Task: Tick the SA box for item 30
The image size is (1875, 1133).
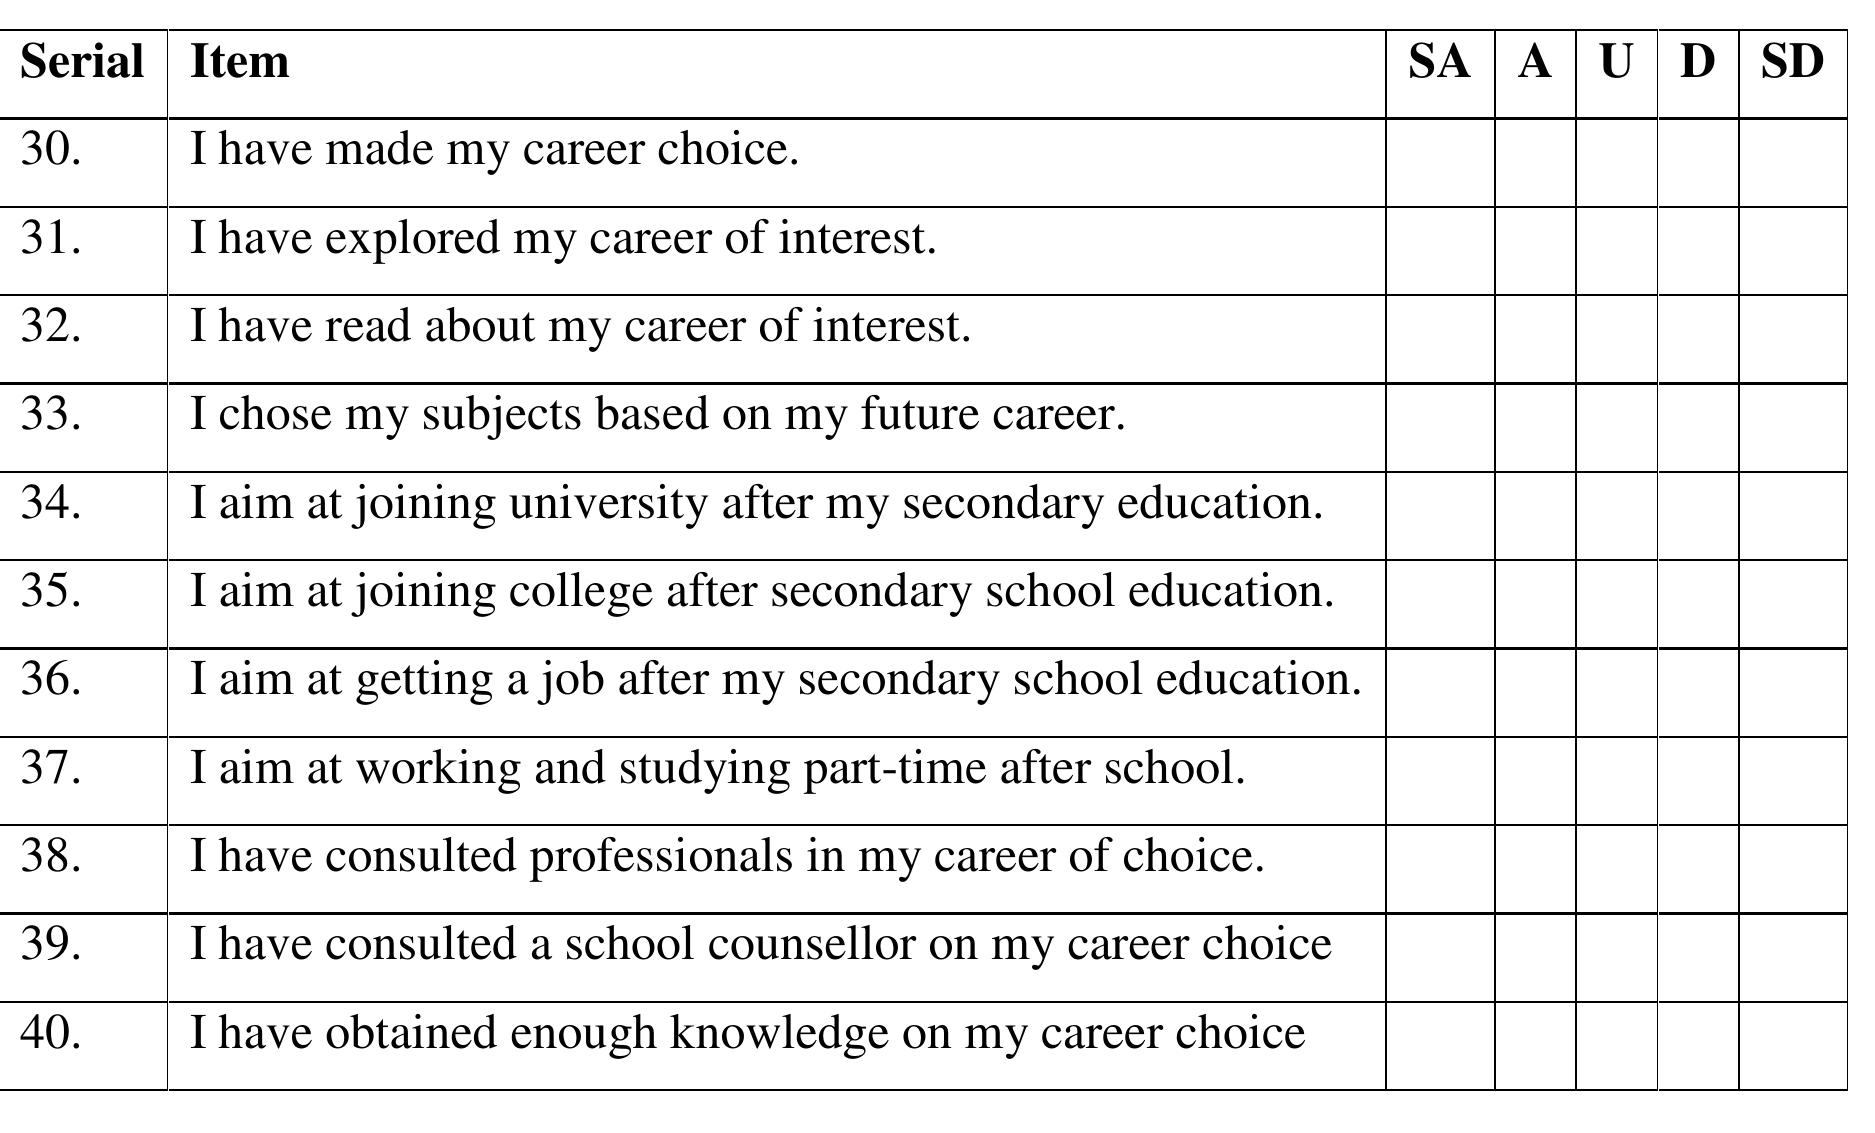Action: pyautogui.click(x=1440, y=163)
